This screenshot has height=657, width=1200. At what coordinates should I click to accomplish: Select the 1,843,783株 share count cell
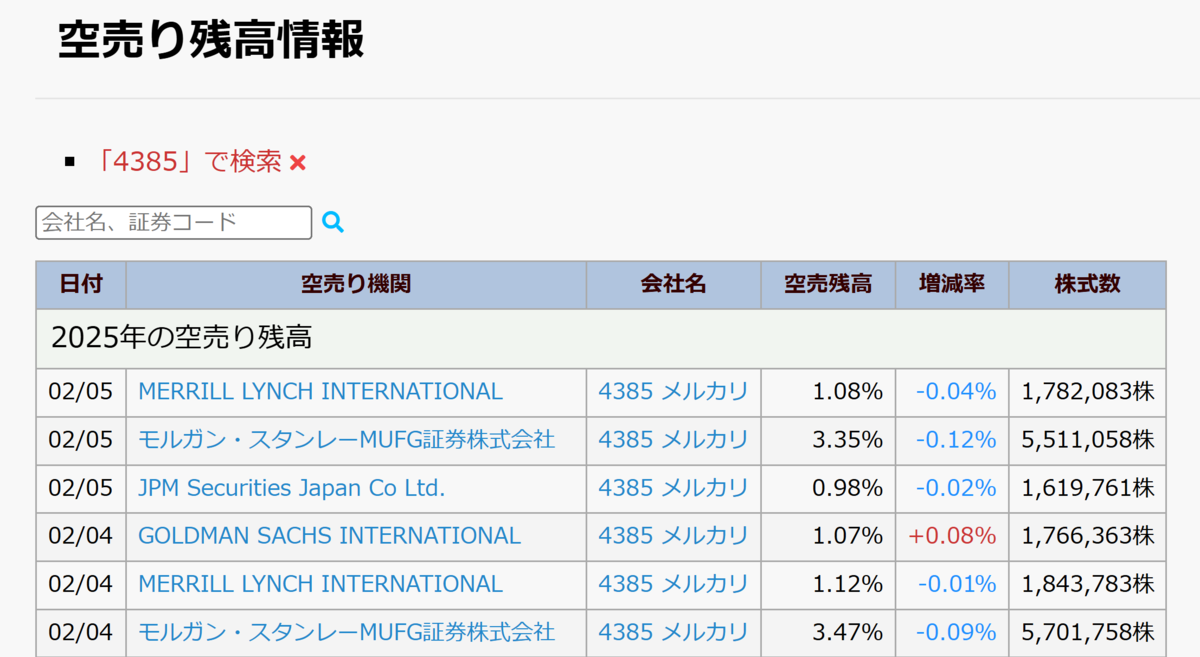click(1088, 584)
